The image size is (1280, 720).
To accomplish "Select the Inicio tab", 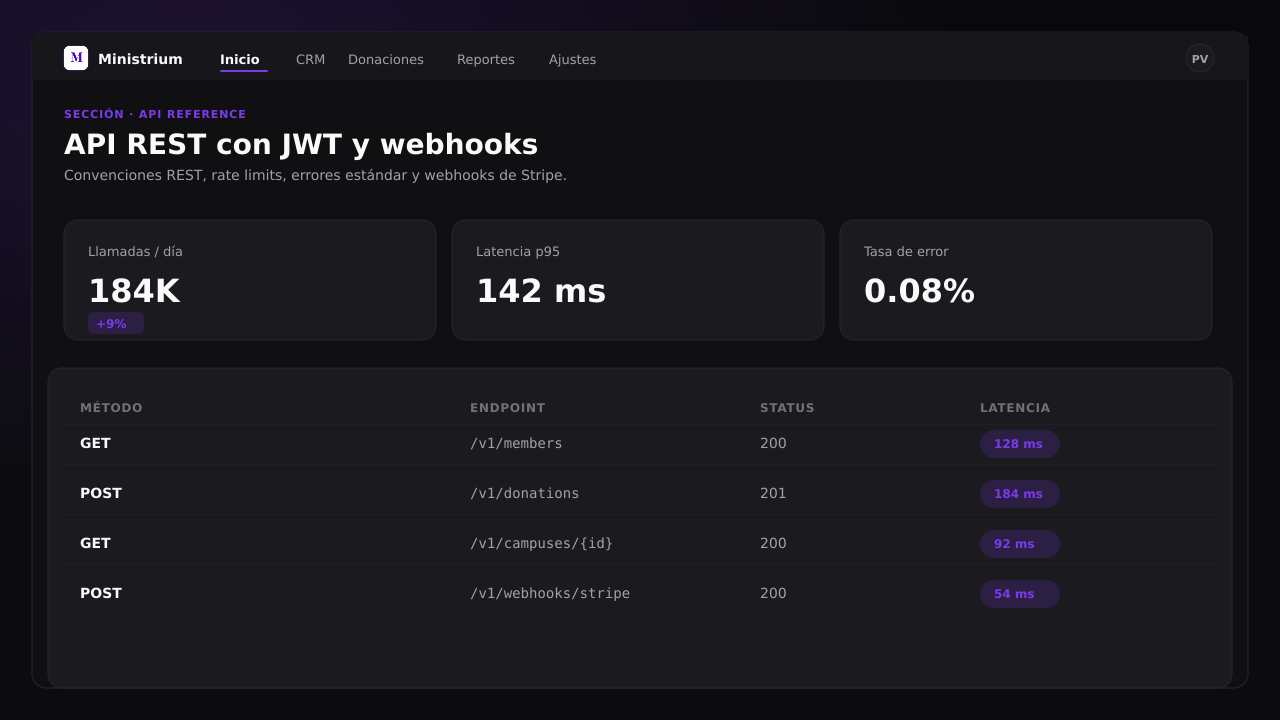I will [x=240, y=60].
